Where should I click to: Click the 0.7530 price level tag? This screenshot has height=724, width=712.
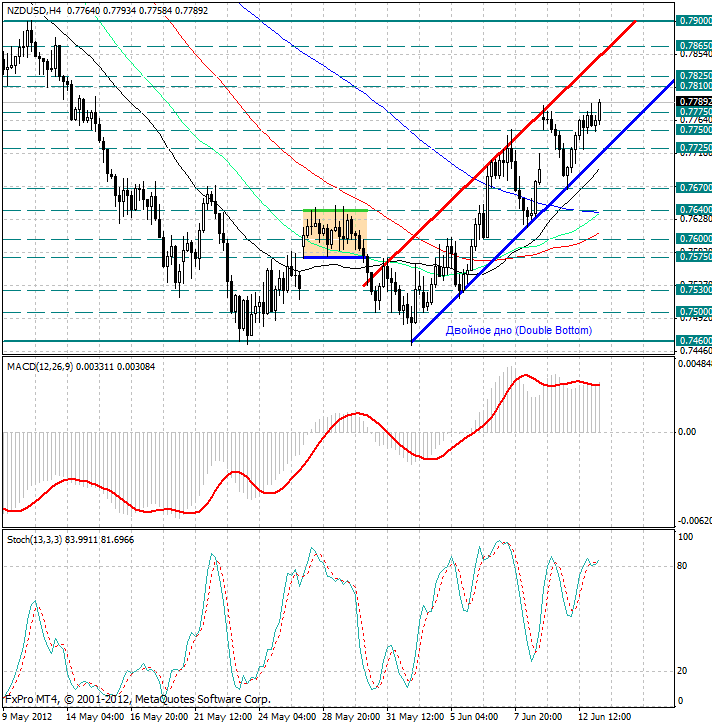694,290
